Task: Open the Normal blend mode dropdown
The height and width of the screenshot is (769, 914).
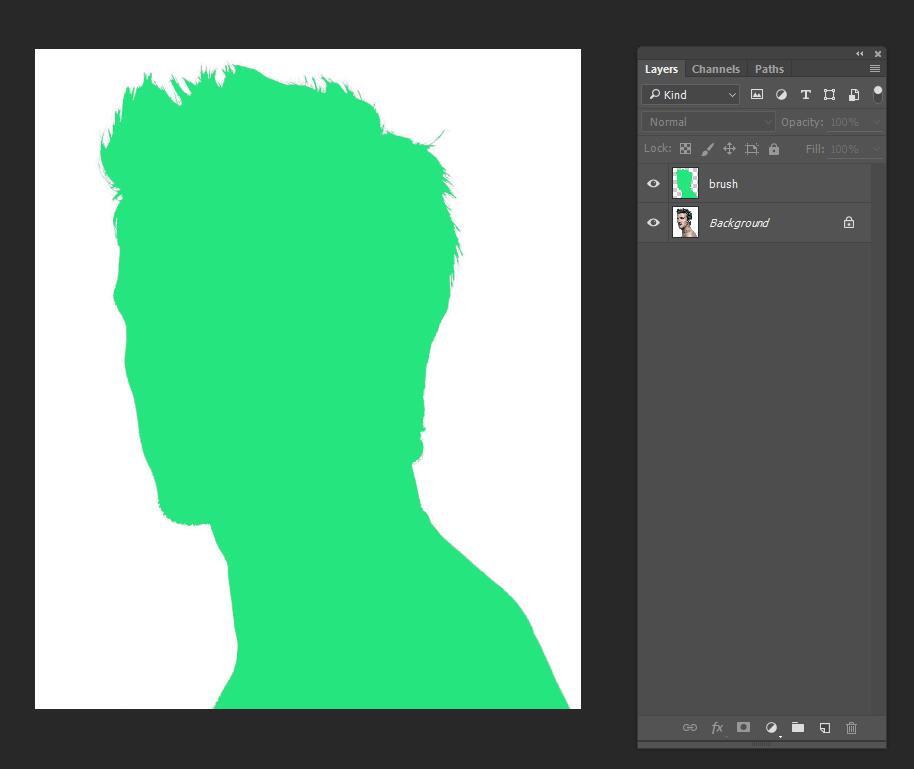Action: tap(708, 122)
